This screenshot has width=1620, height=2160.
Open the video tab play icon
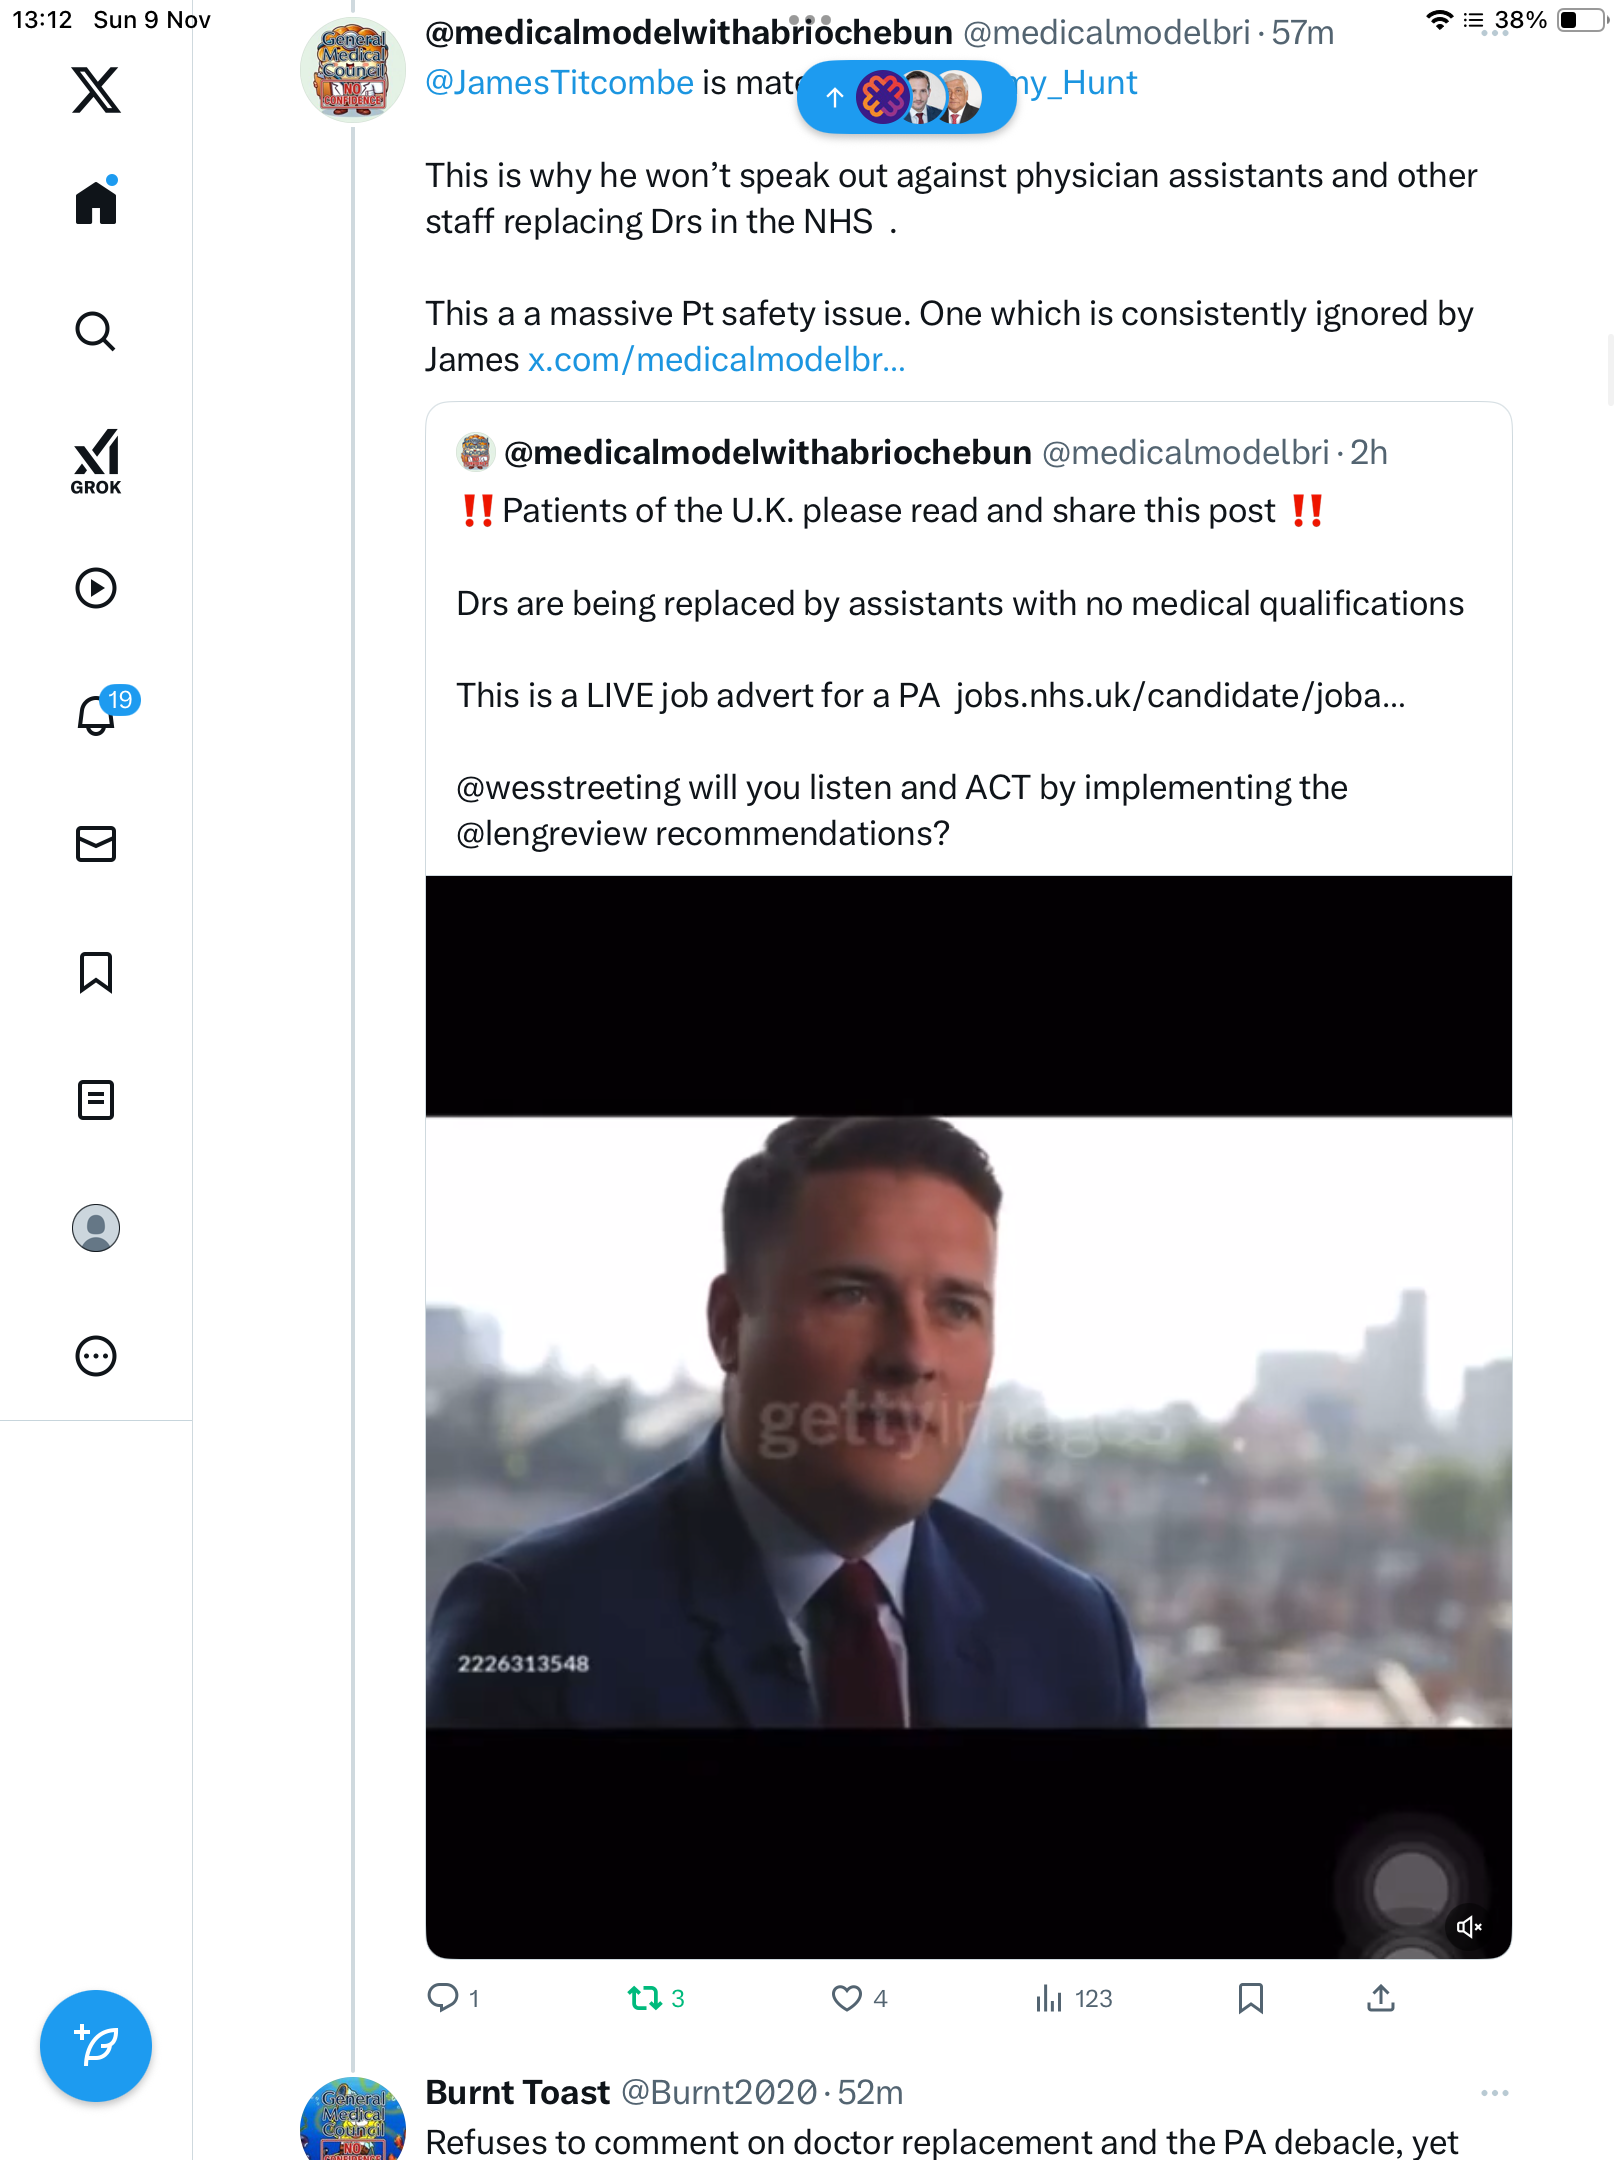pos(96,588)
